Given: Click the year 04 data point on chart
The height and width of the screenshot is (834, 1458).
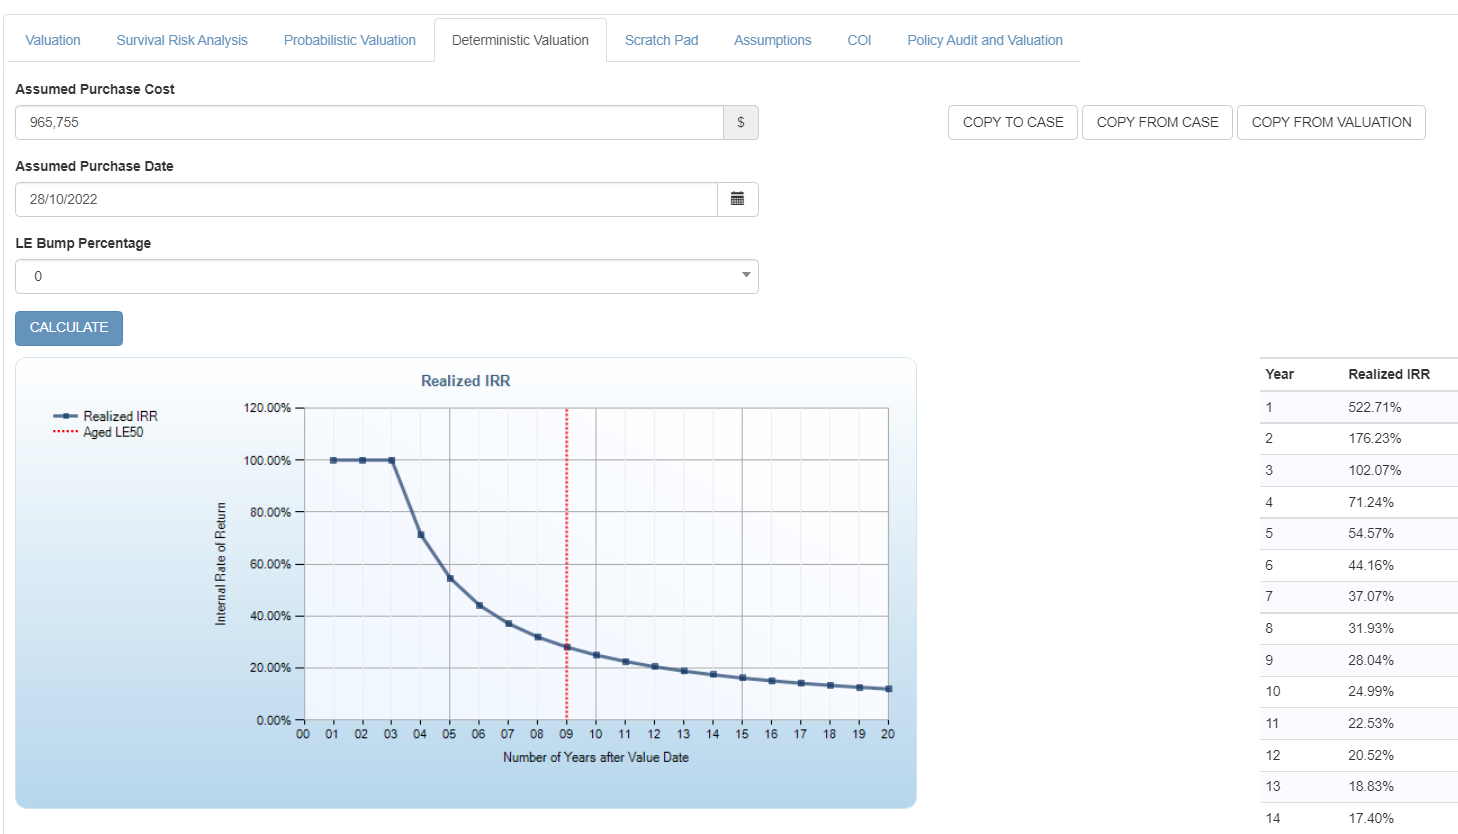Looking at the screenshot, I should coord(421,535).
